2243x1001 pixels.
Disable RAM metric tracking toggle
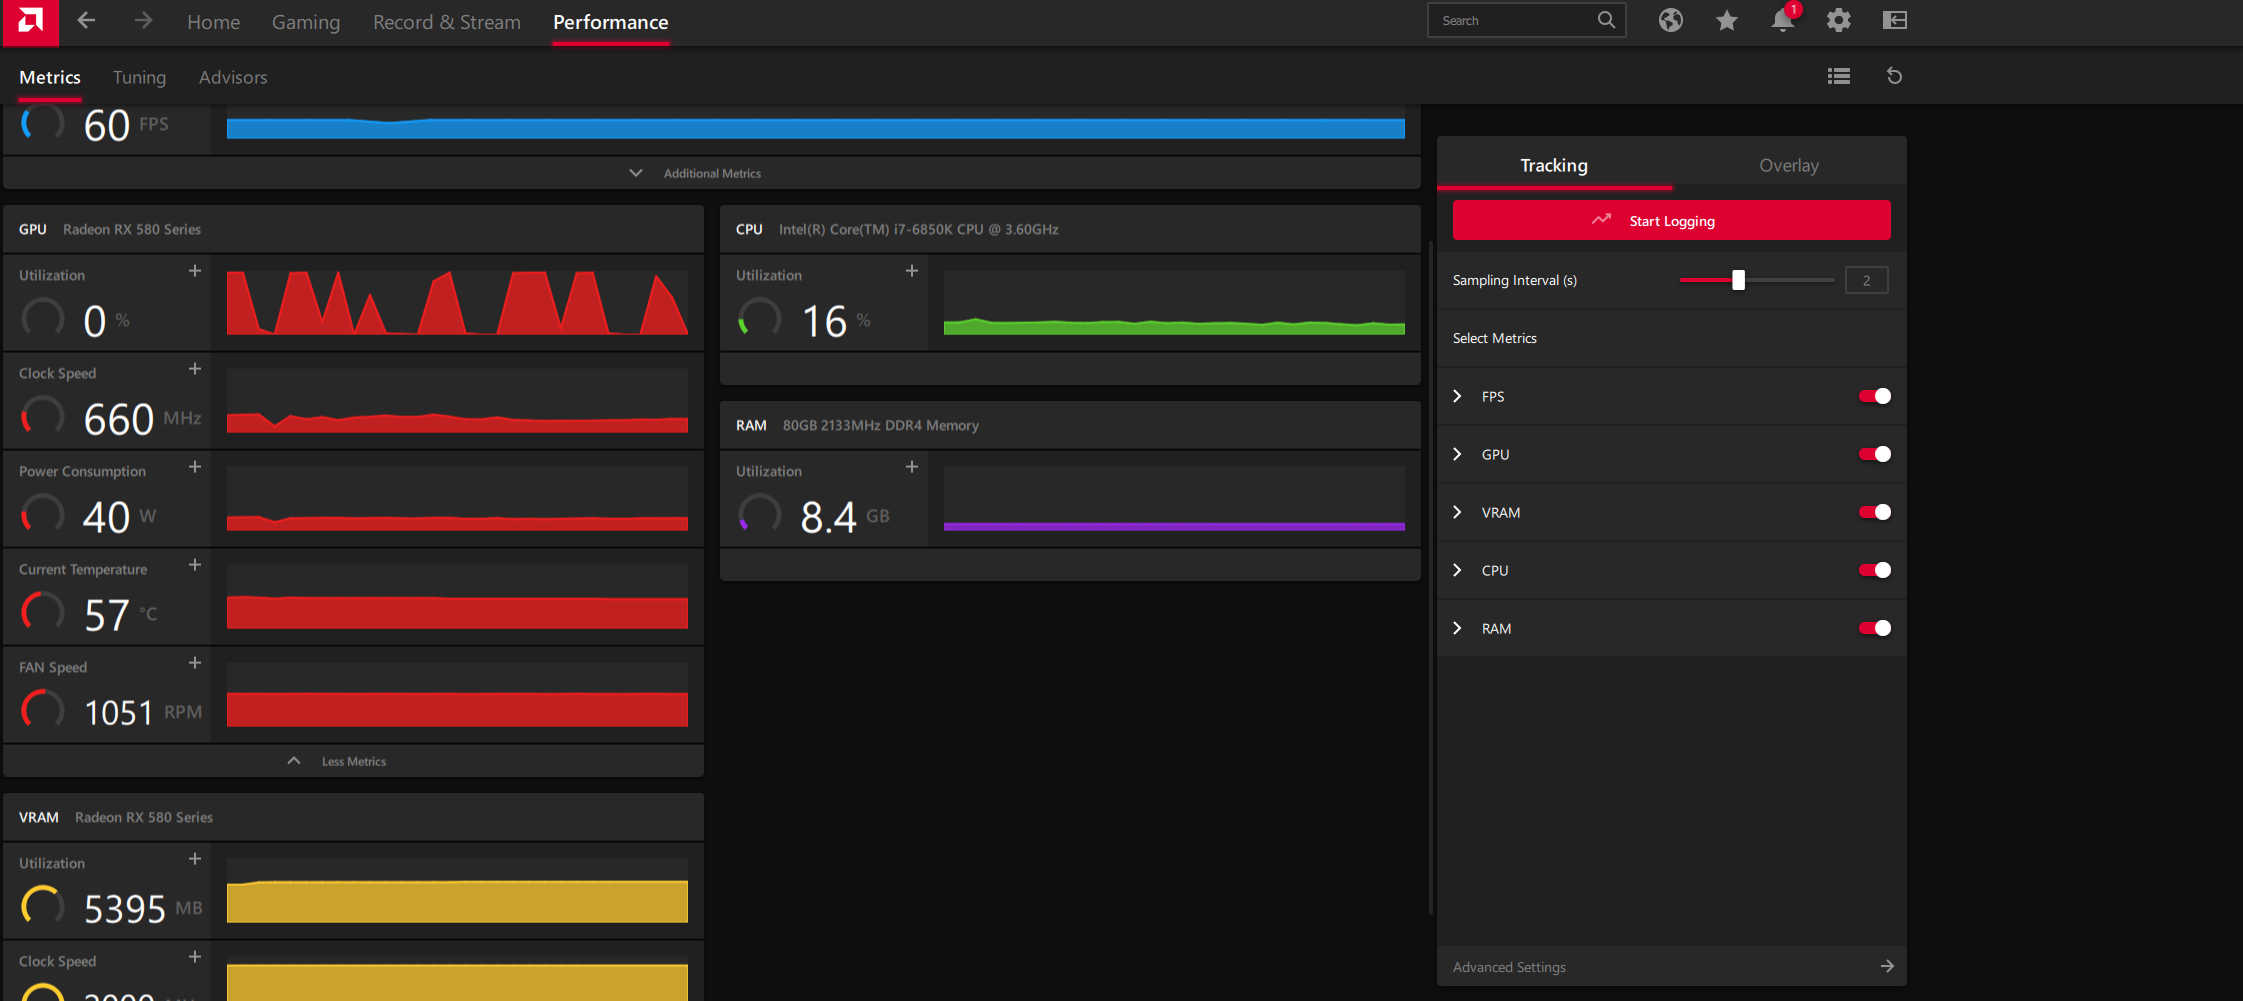tap(1875, 628)
